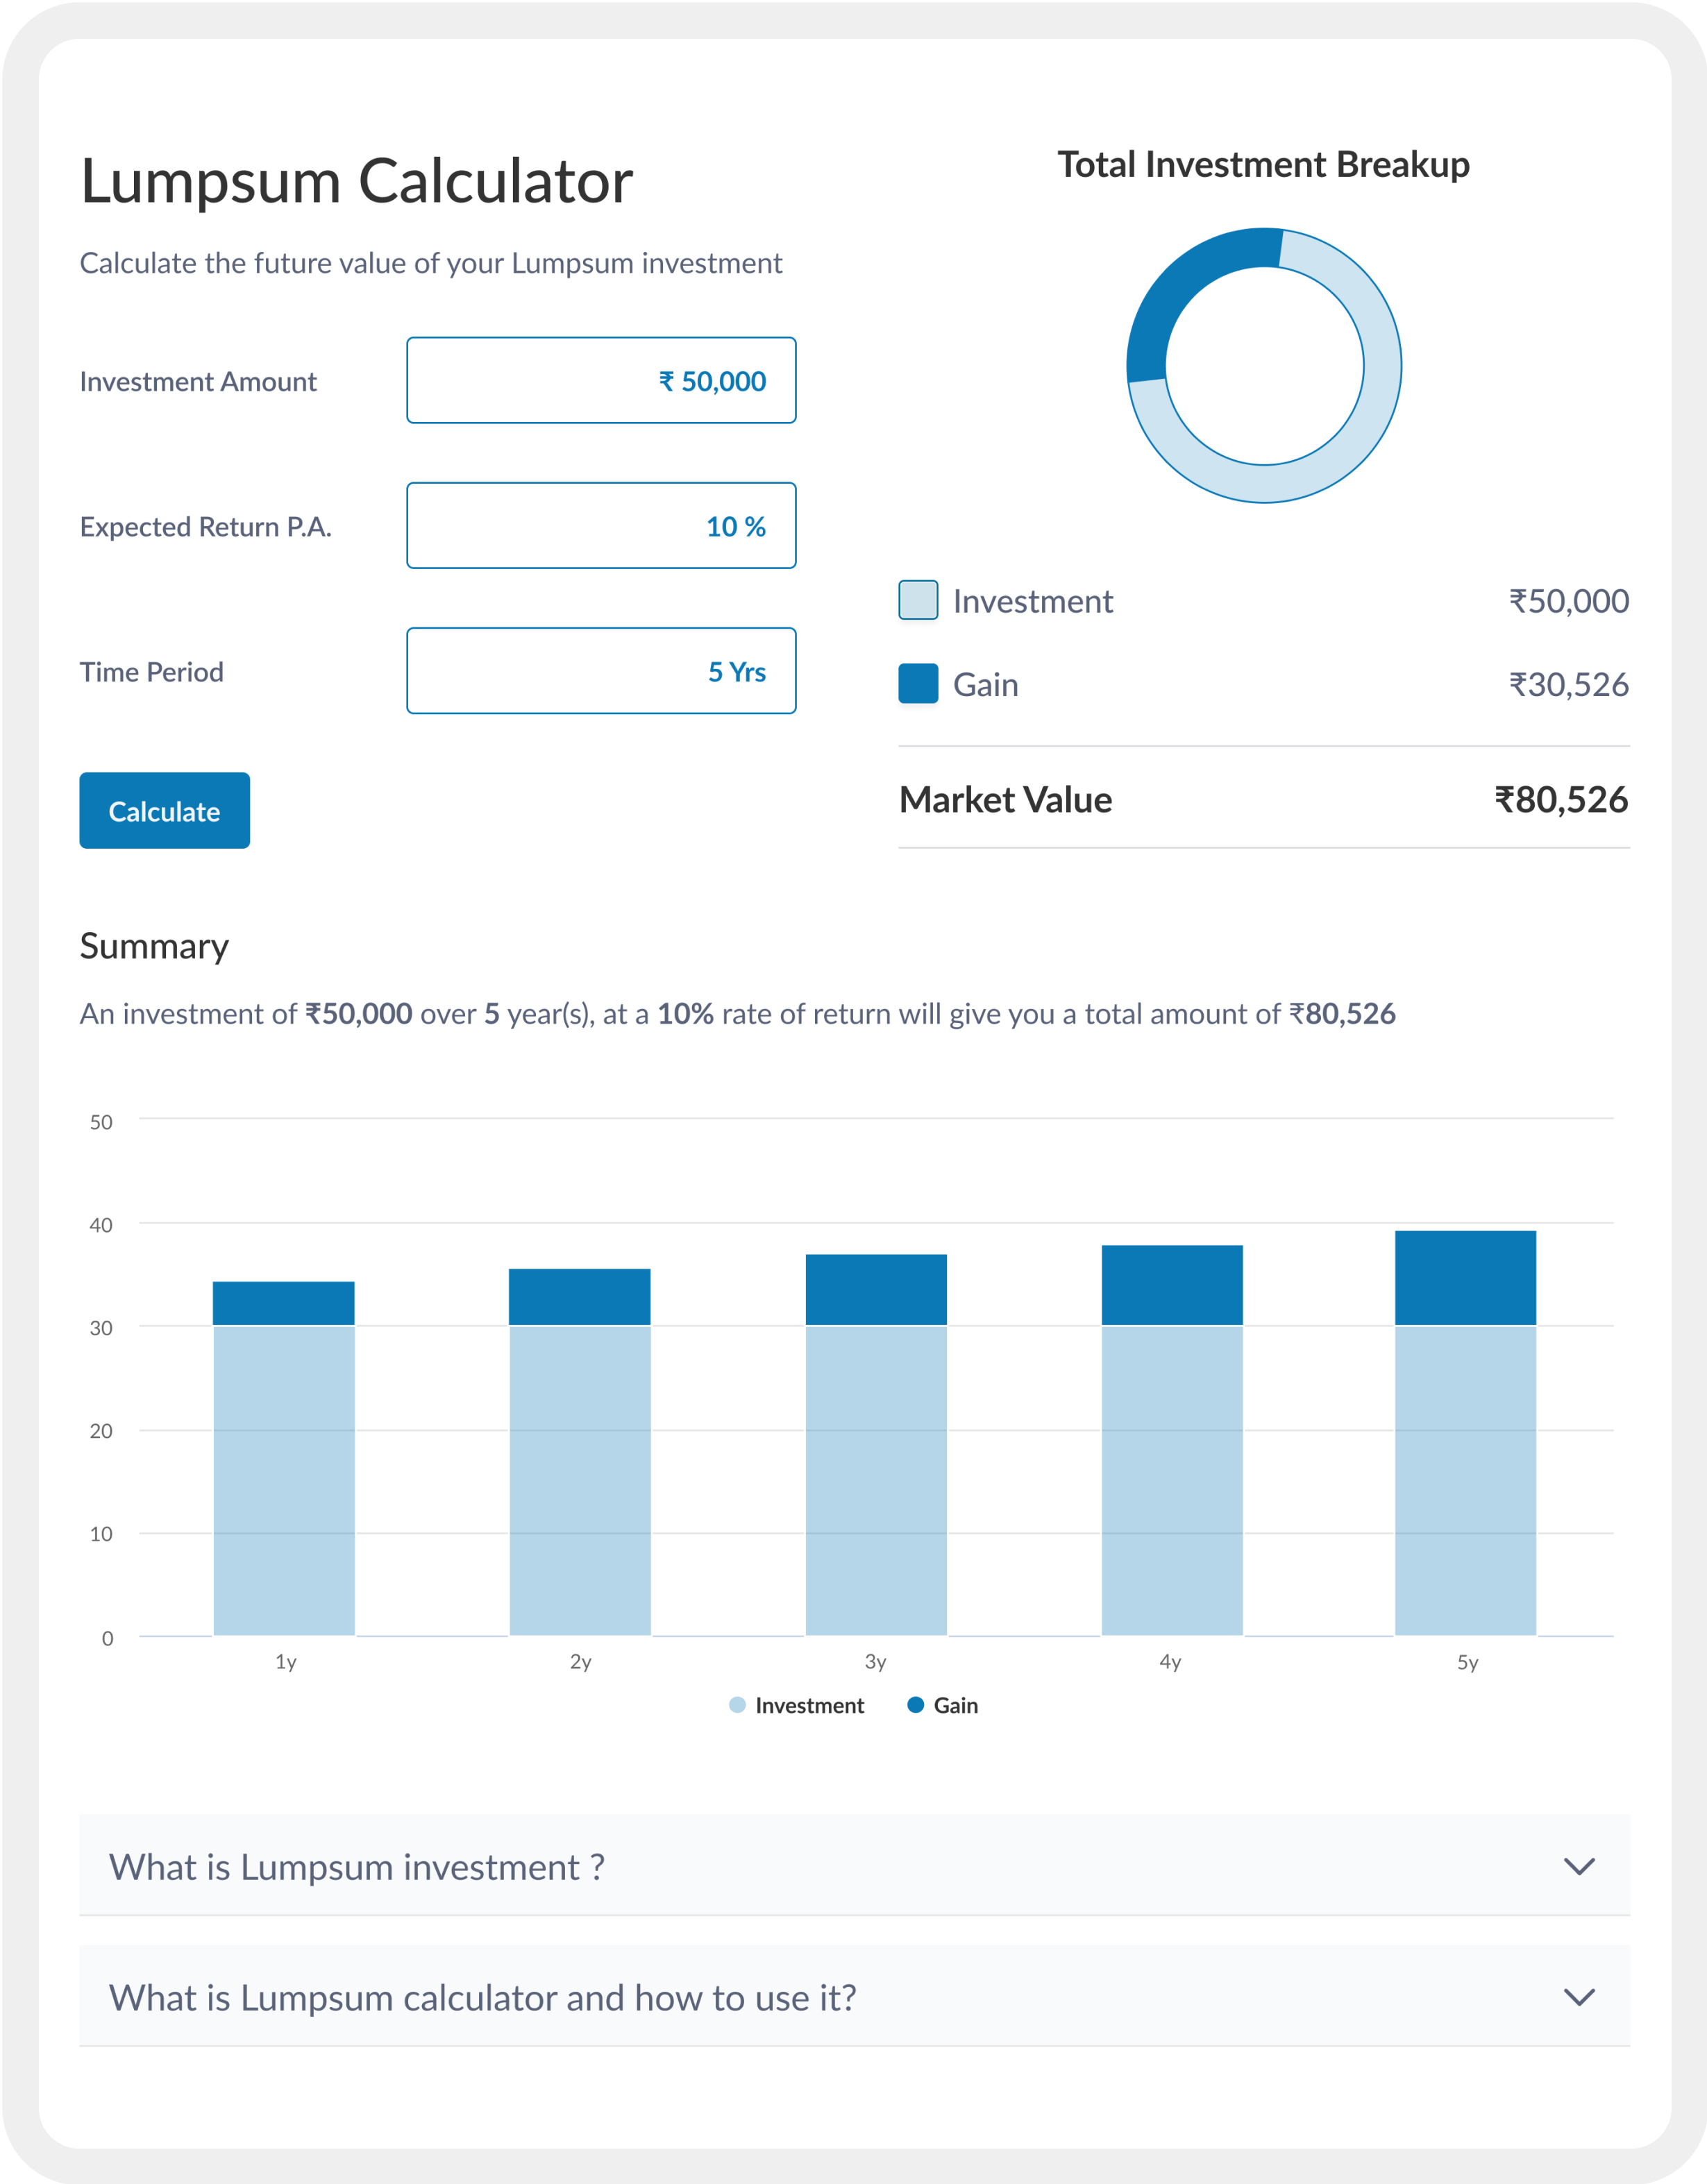Click the 4y x-axis label
Screen dimensions: 1707x2184
point(1170,1662)
